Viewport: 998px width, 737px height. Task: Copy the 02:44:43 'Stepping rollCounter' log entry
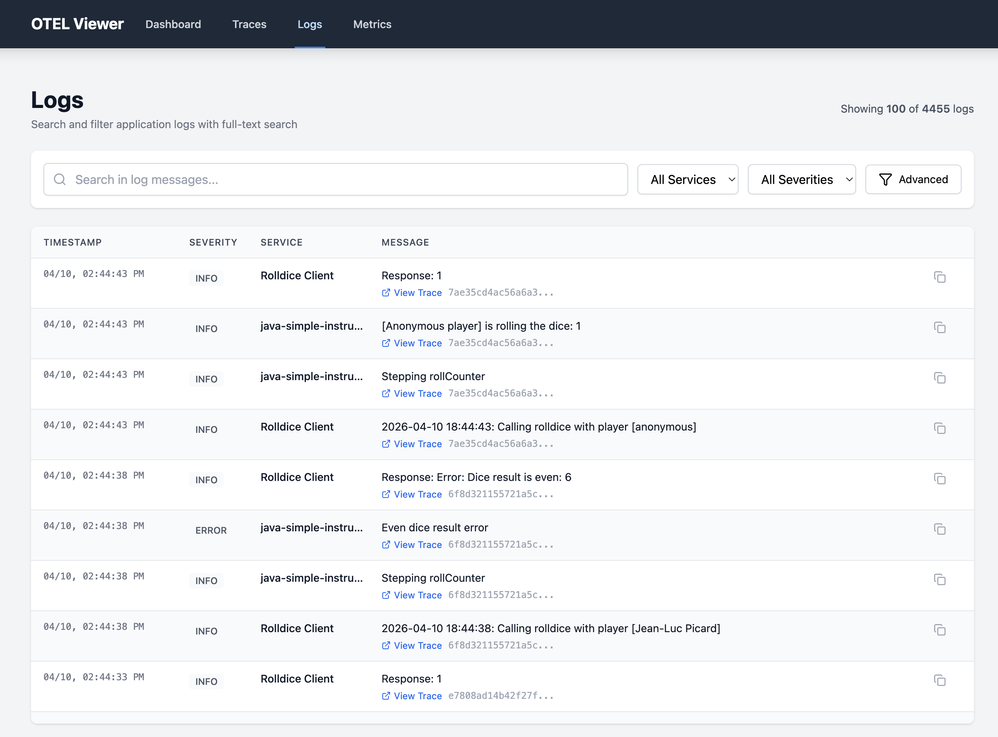(939, 378)
